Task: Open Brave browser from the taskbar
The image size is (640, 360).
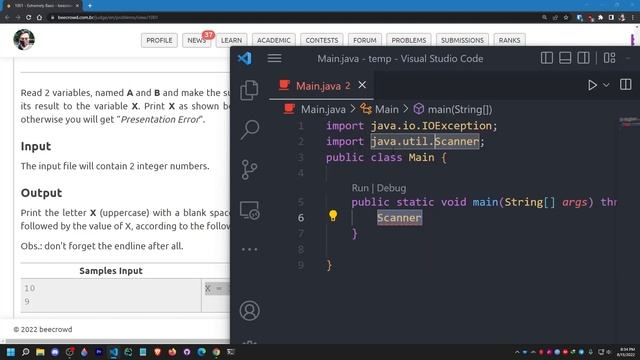Action: pos(158,352)
